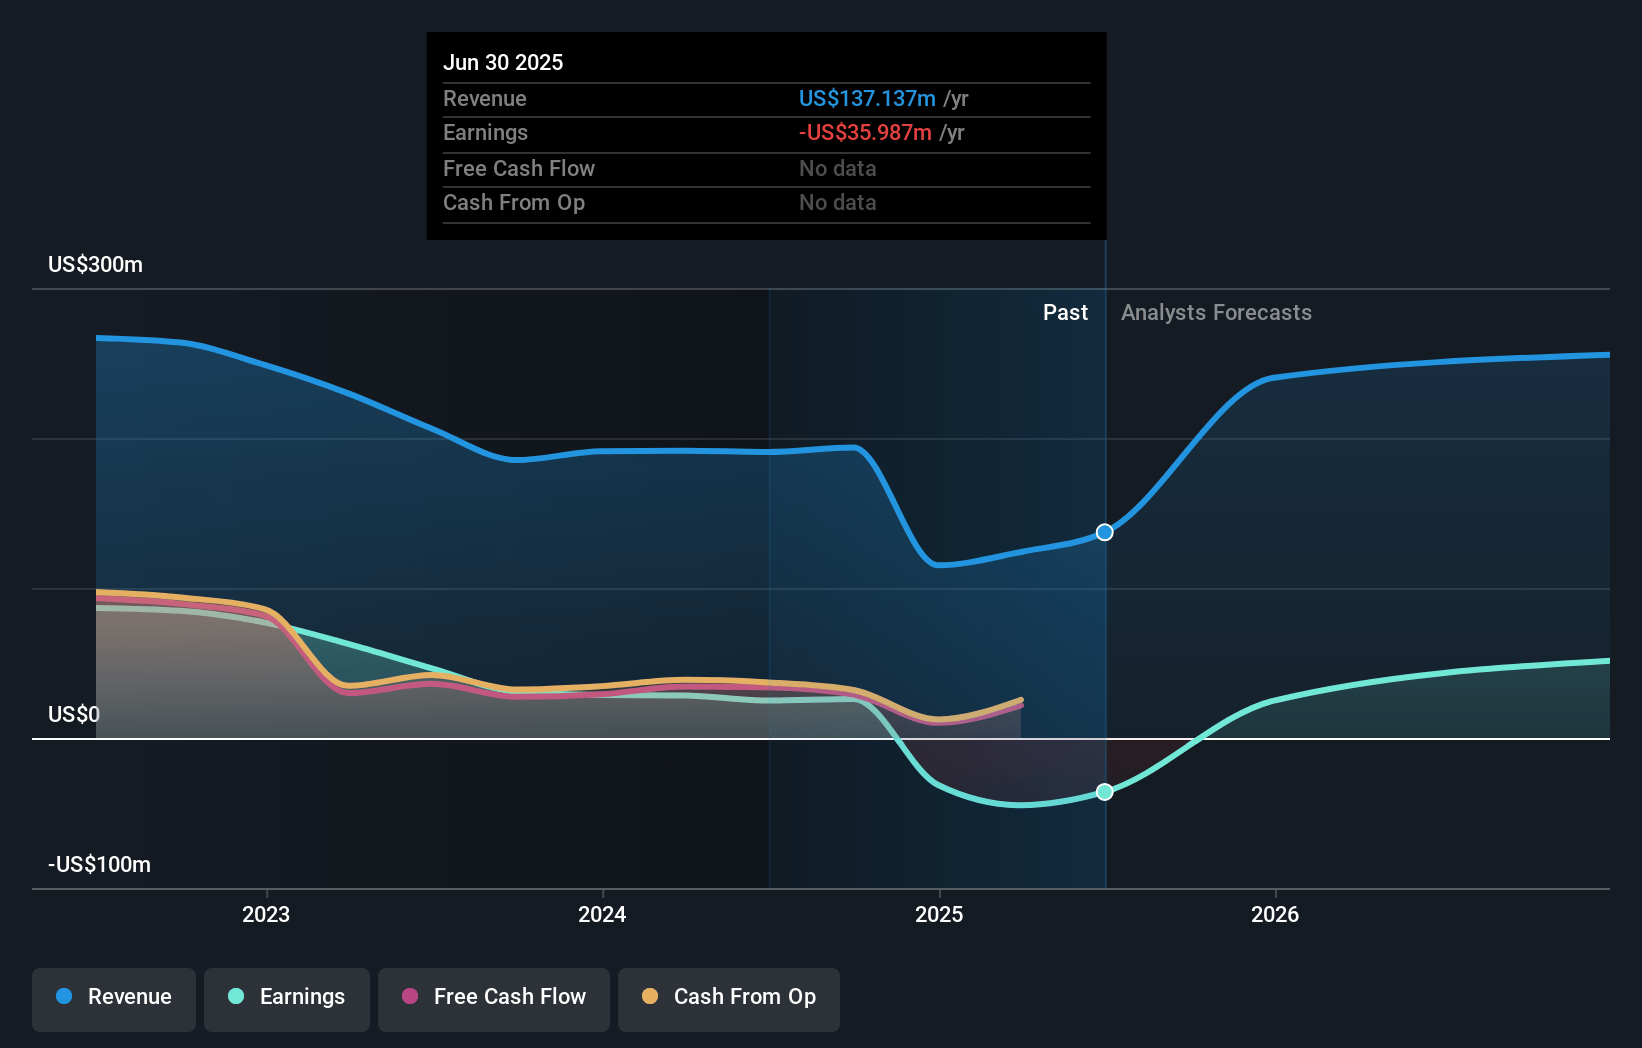The height and width of the screenshot is (1048, 1642).
Task: Click the Earnings tooltip row label
Action: point(485,132)
